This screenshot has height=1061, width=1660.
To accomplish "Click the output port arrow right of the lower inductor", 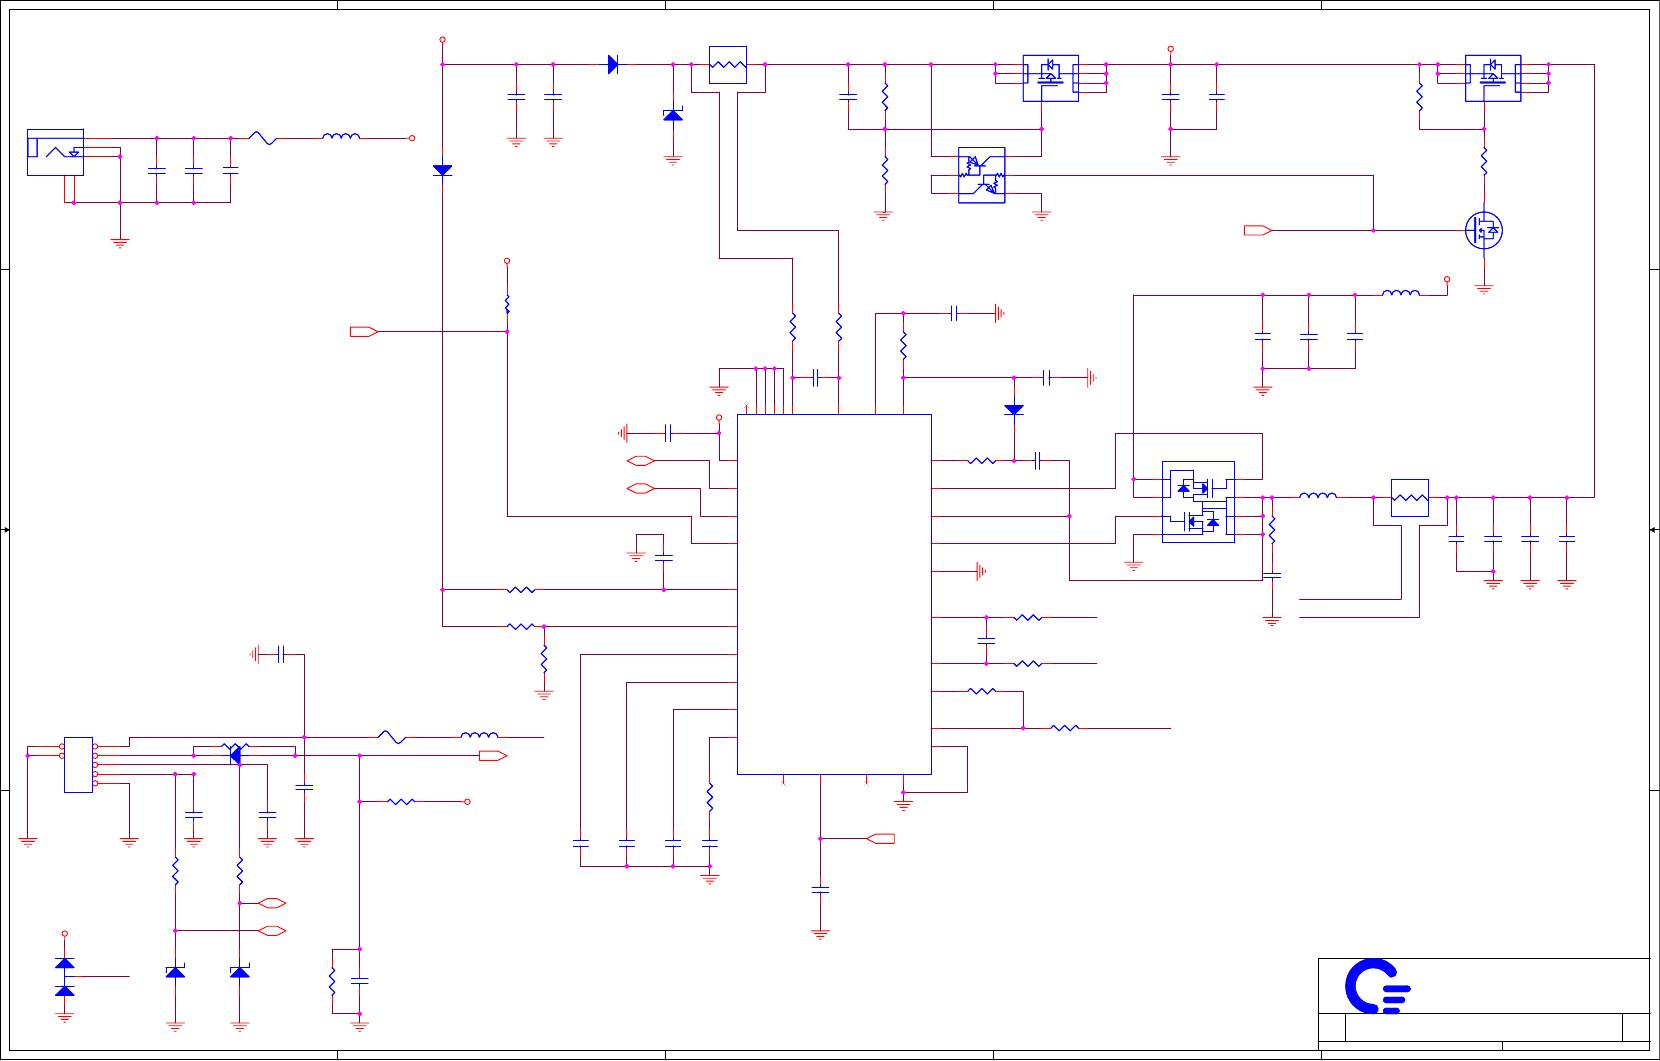I will tap(493, 756).
